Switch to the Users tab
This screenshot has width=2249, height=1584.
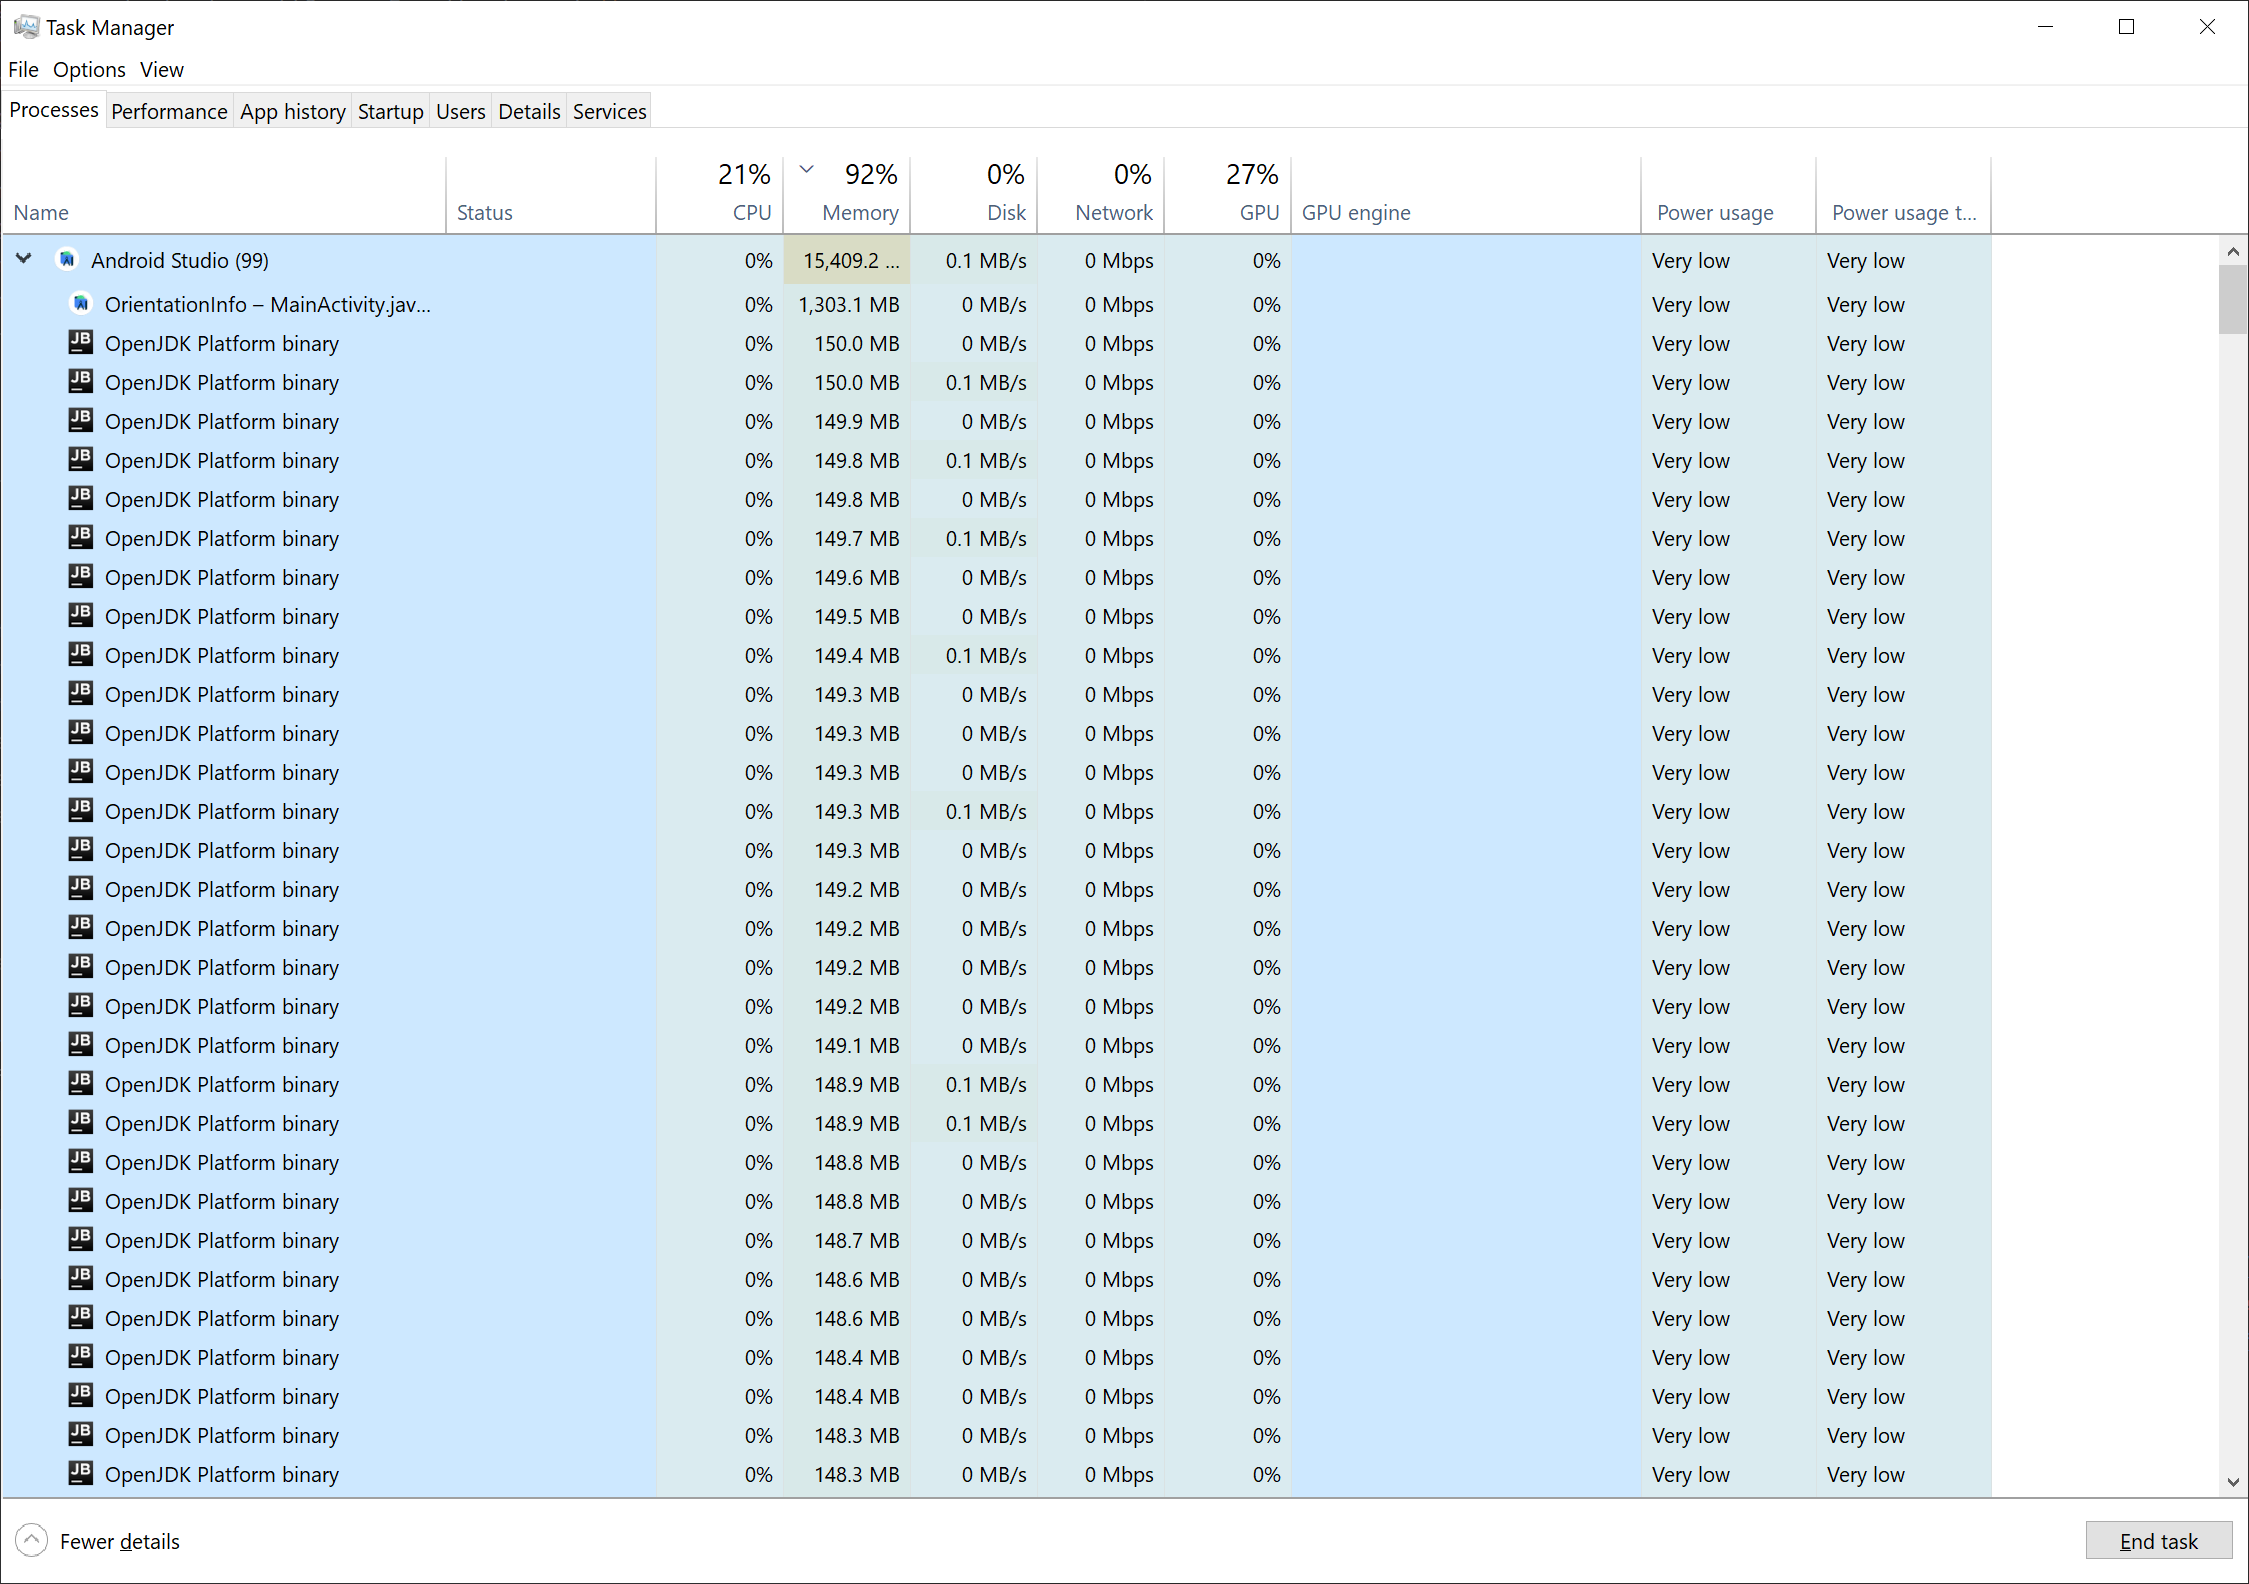(x=461, y=111)
